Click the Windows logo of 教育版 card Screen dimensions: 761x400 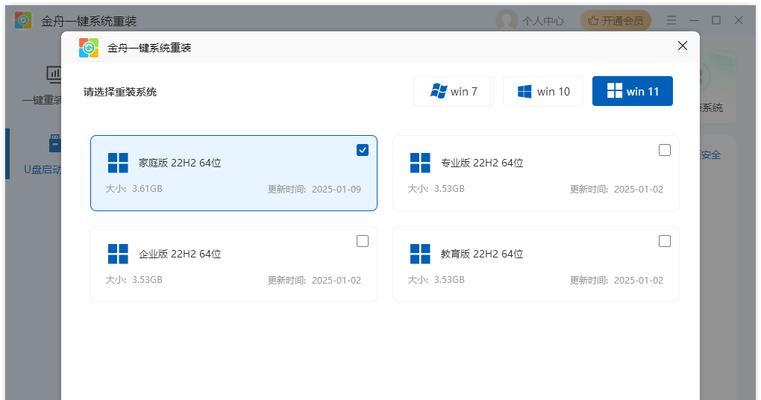click(x=420, y=254)
